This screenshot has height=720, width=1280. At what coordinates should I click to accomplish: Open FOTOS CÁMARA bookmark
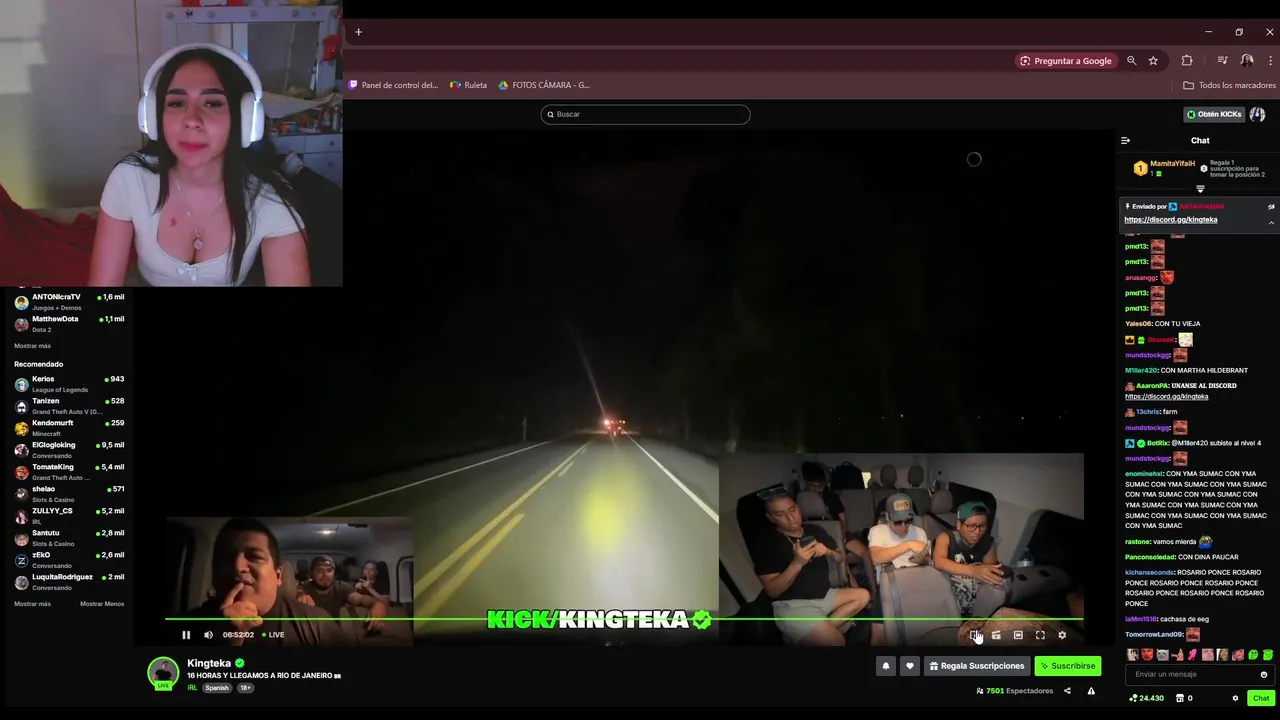pos(545,85)
